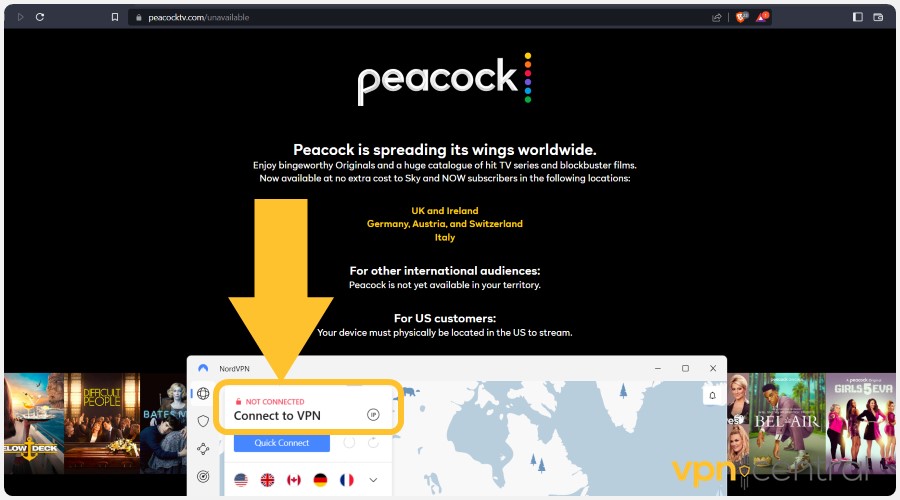Screen dimensions: 900x500
Task: Toggle the browser sidebar panel
Action: (858, 17)
